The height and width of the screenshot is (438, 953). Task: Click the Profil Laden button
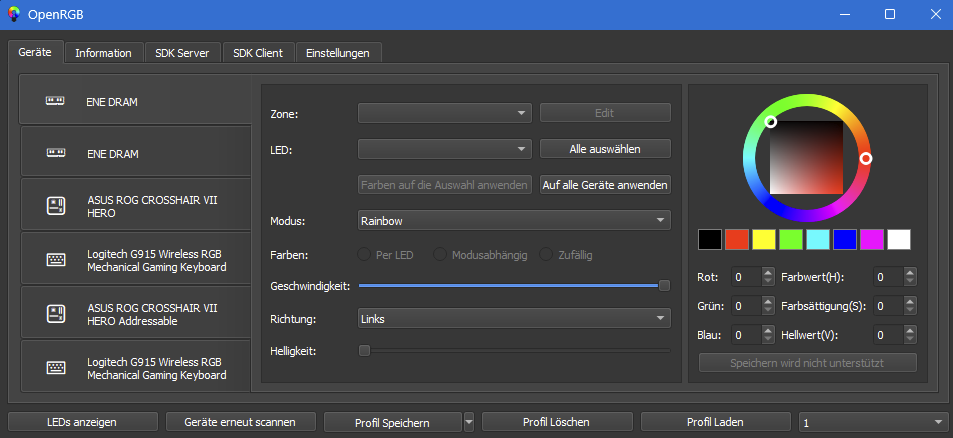point(715,422)
